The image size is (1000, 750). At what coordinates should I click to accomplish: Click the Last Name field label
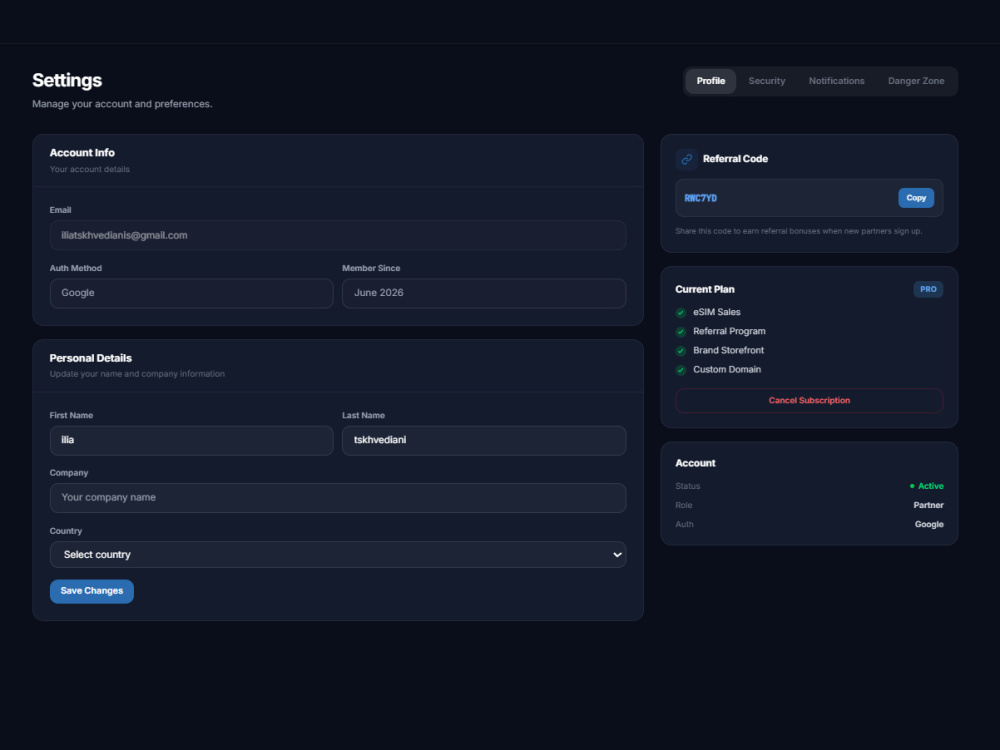pos(364,416)
